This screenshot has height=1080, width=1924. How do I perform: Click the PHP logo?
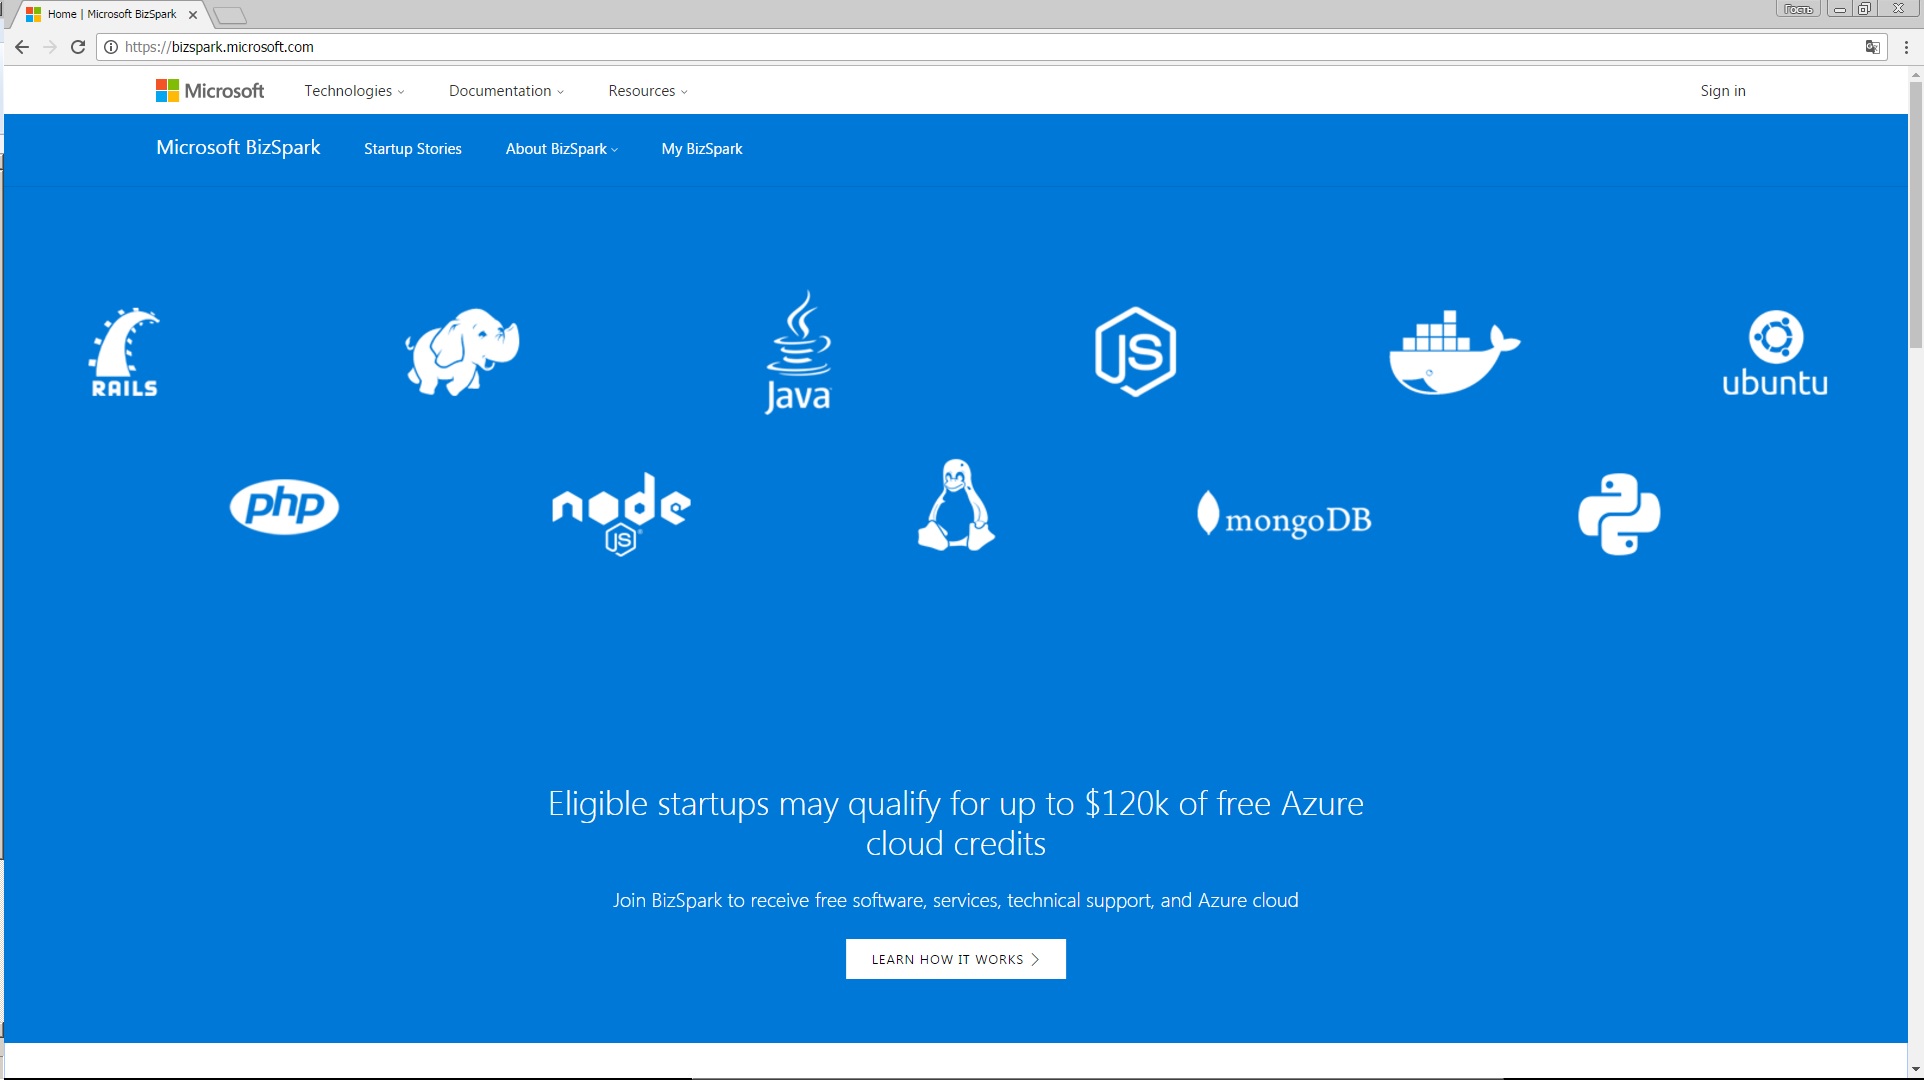[284, 506]
